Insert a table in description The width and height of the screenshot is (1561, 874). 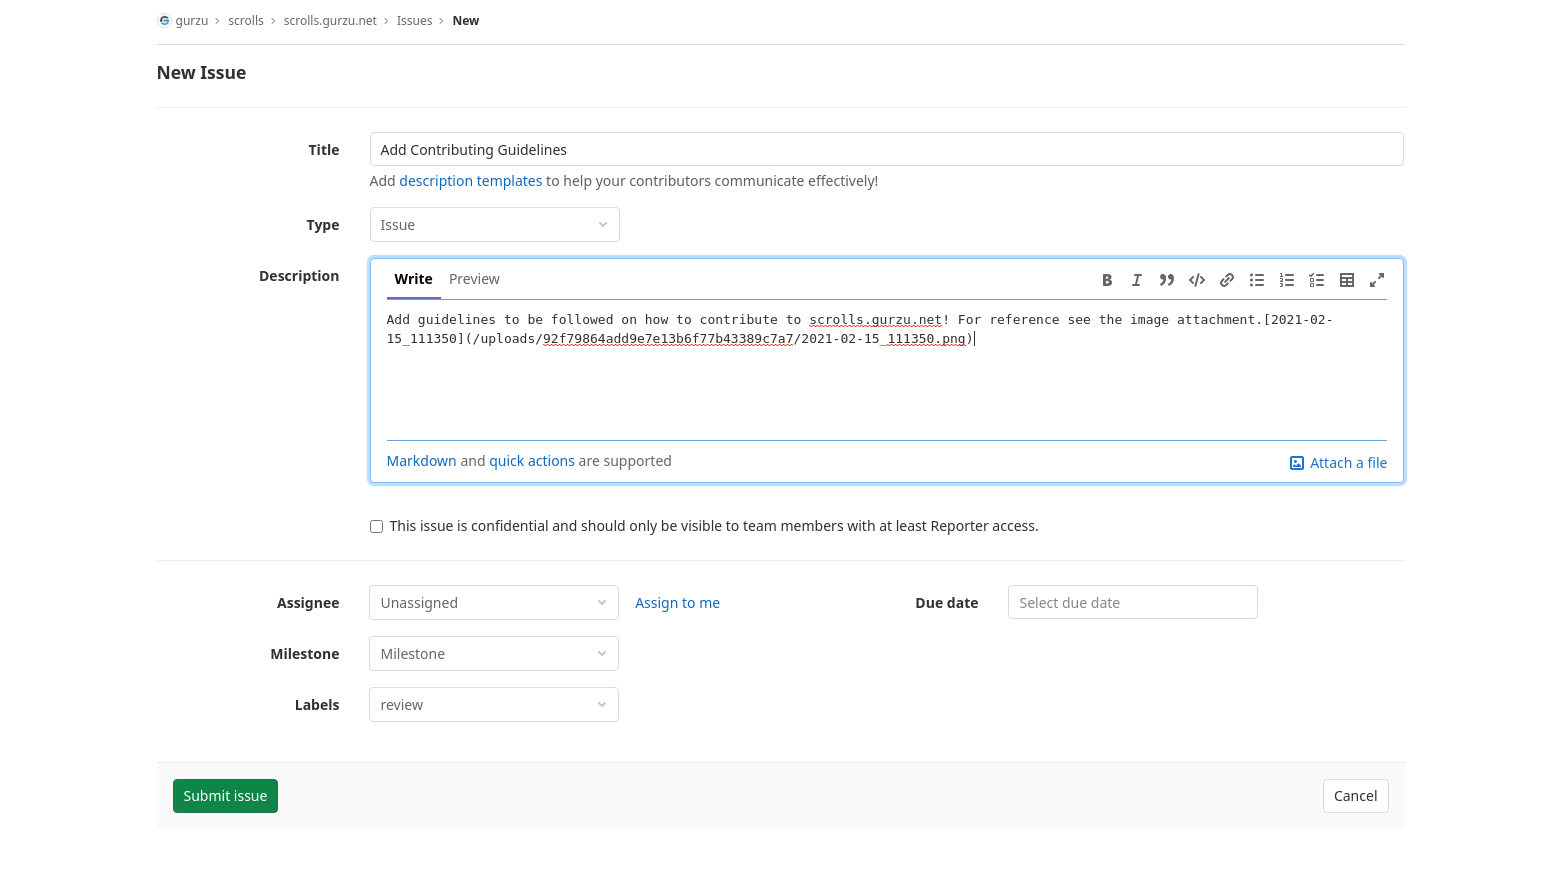[x=1346, y=280]
